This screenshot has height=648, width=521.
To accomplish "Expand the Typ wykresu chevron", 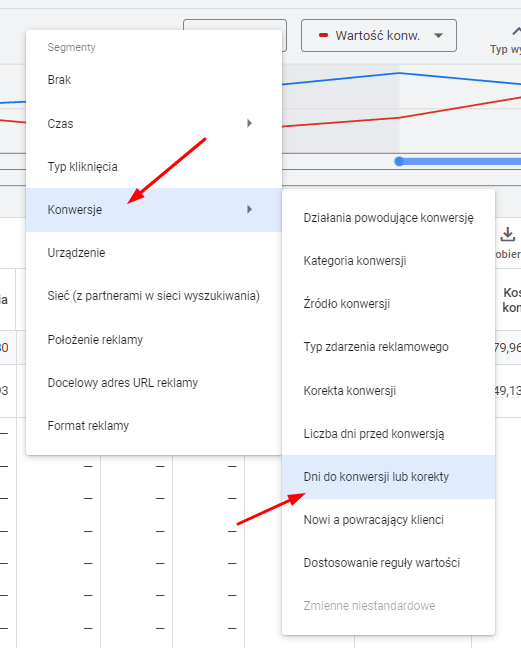I will 516,31.
